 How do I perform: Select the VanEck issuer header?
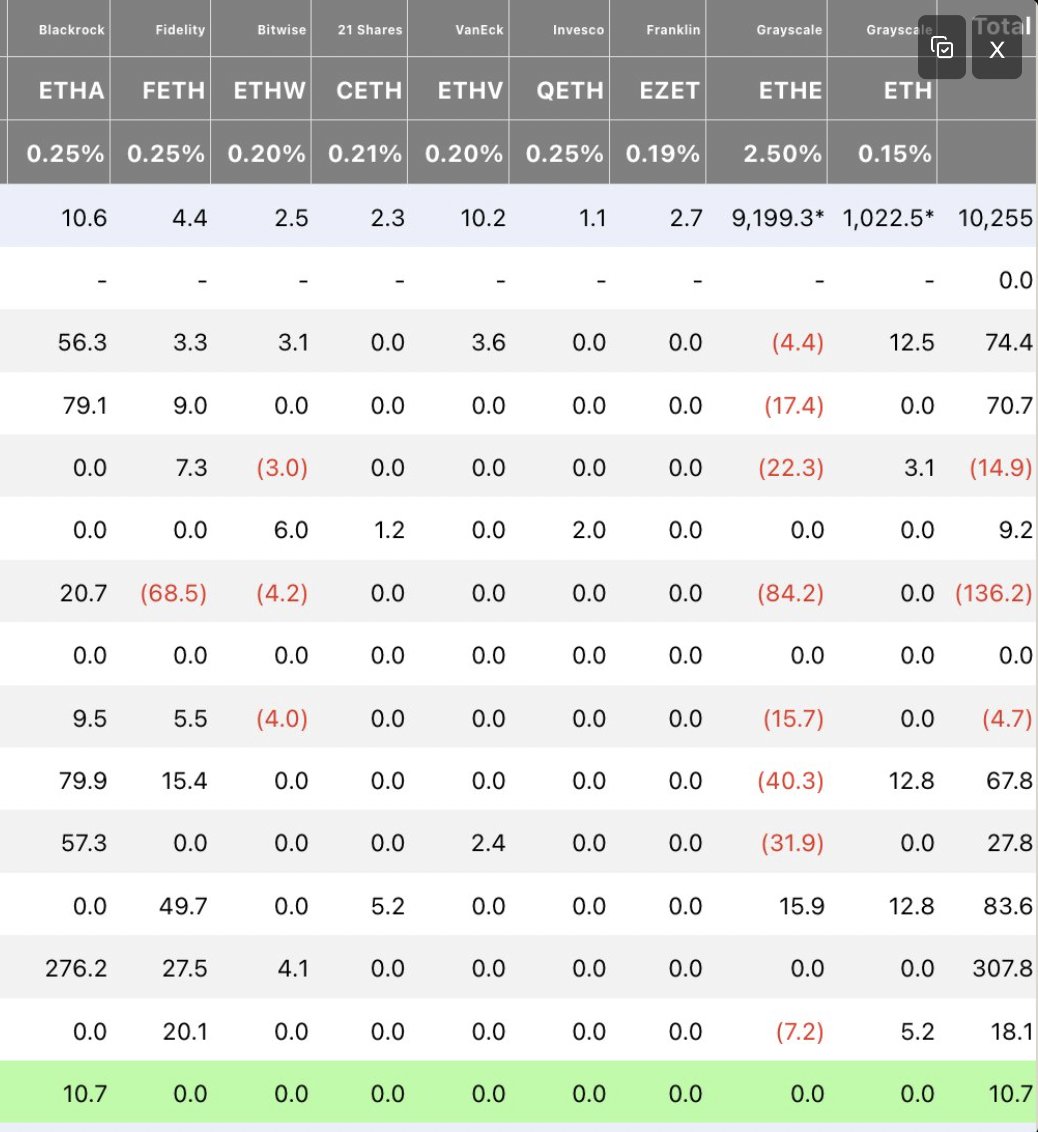[x=479, y=30]
